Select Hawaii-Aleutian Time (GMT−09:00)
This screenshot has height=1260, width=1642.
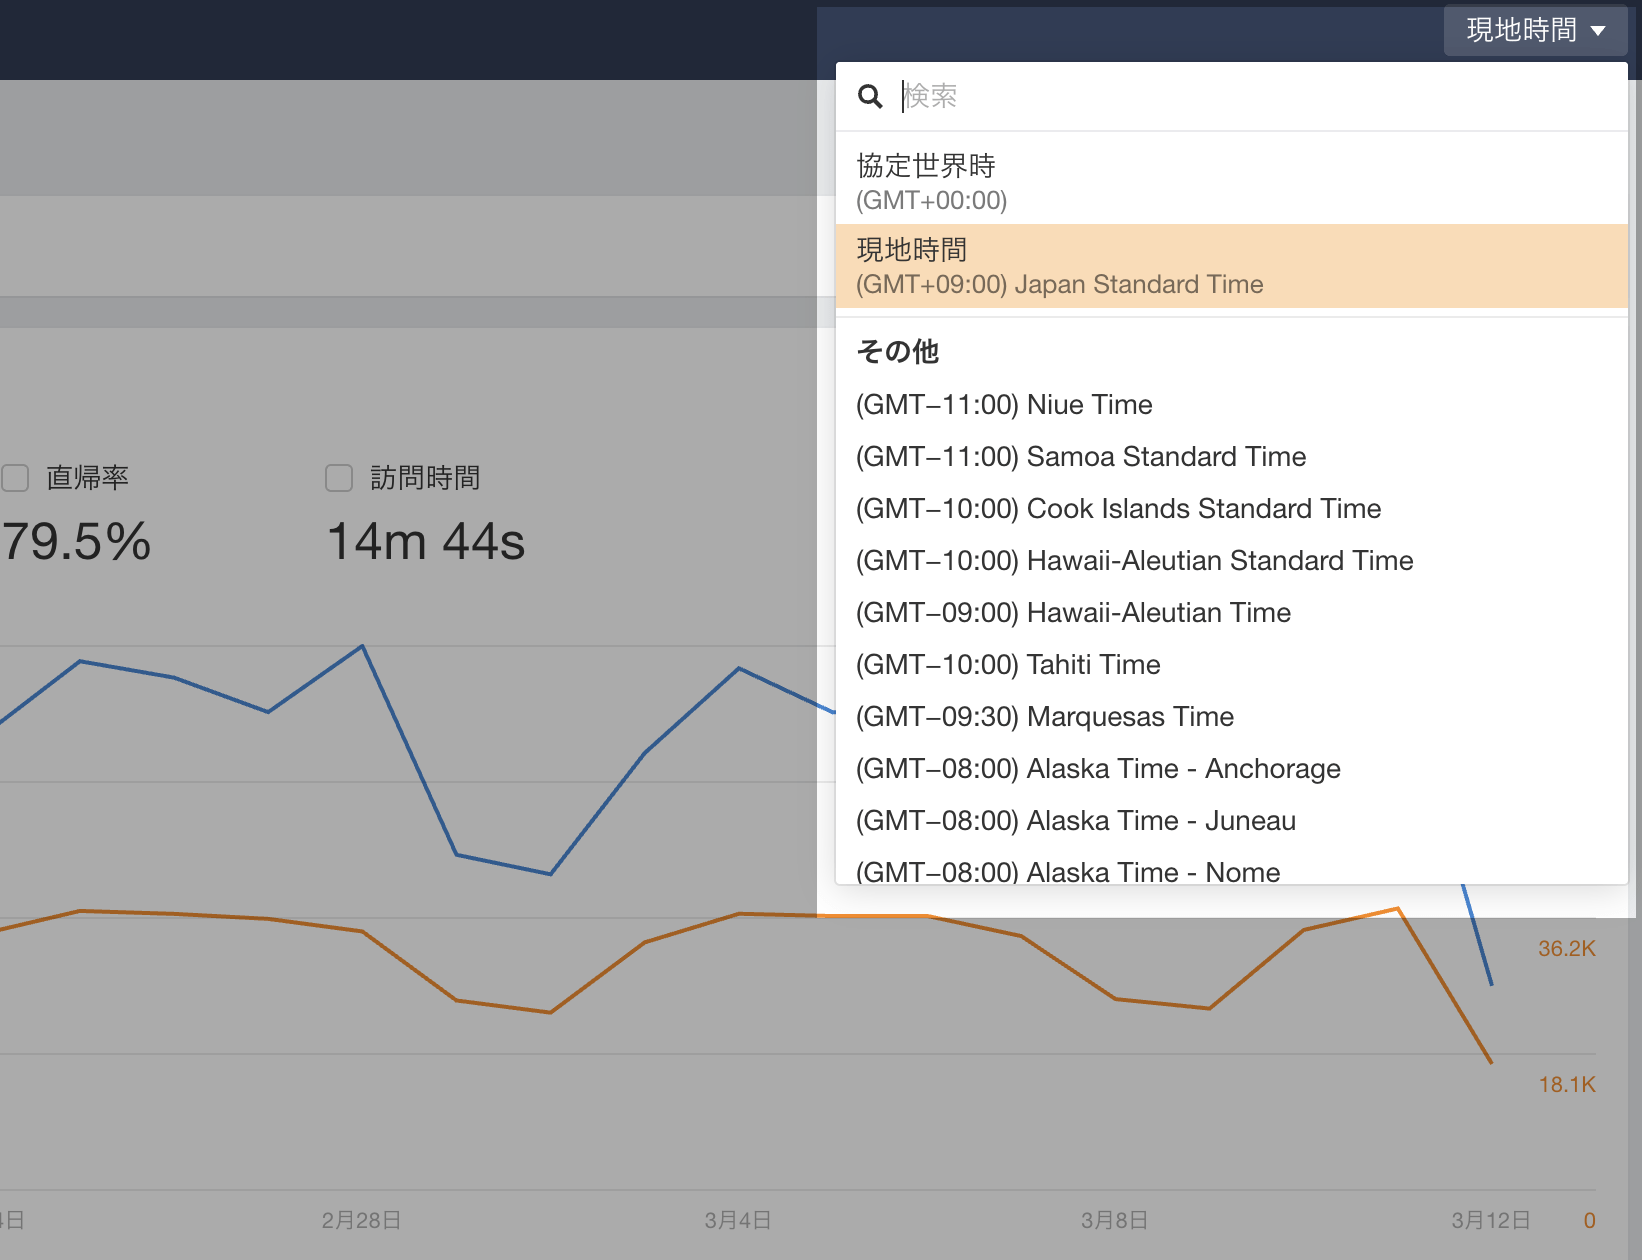point(1073,613)
